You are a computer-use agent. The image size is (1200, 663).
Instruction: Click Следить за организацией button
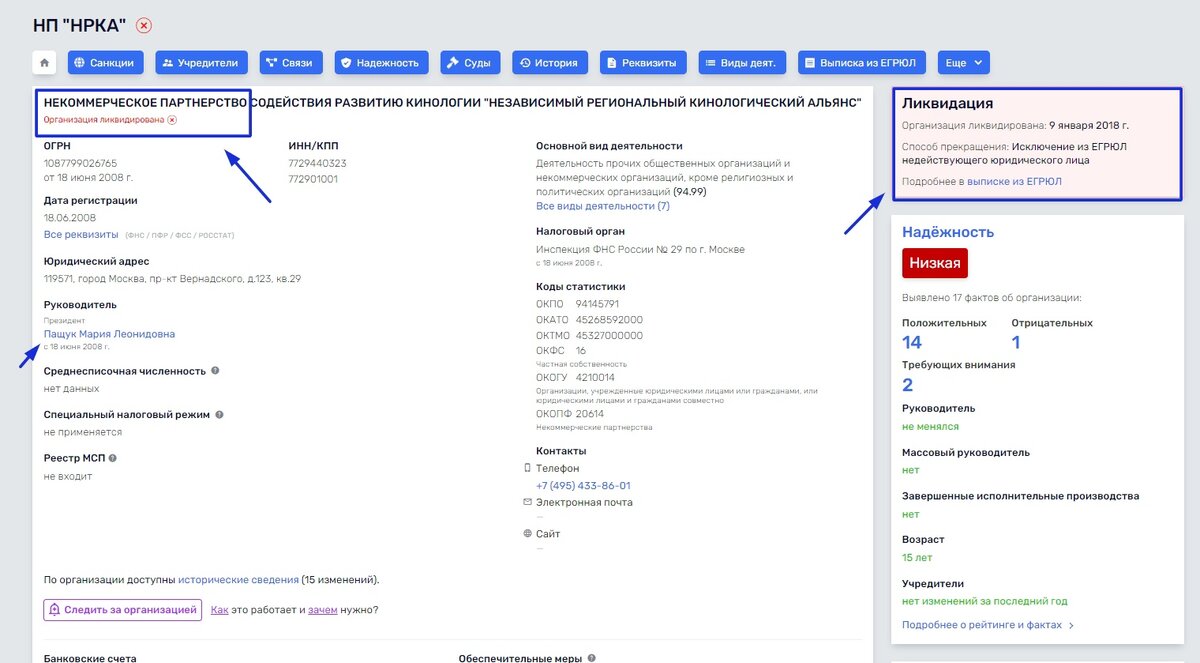tap(122, 609)
